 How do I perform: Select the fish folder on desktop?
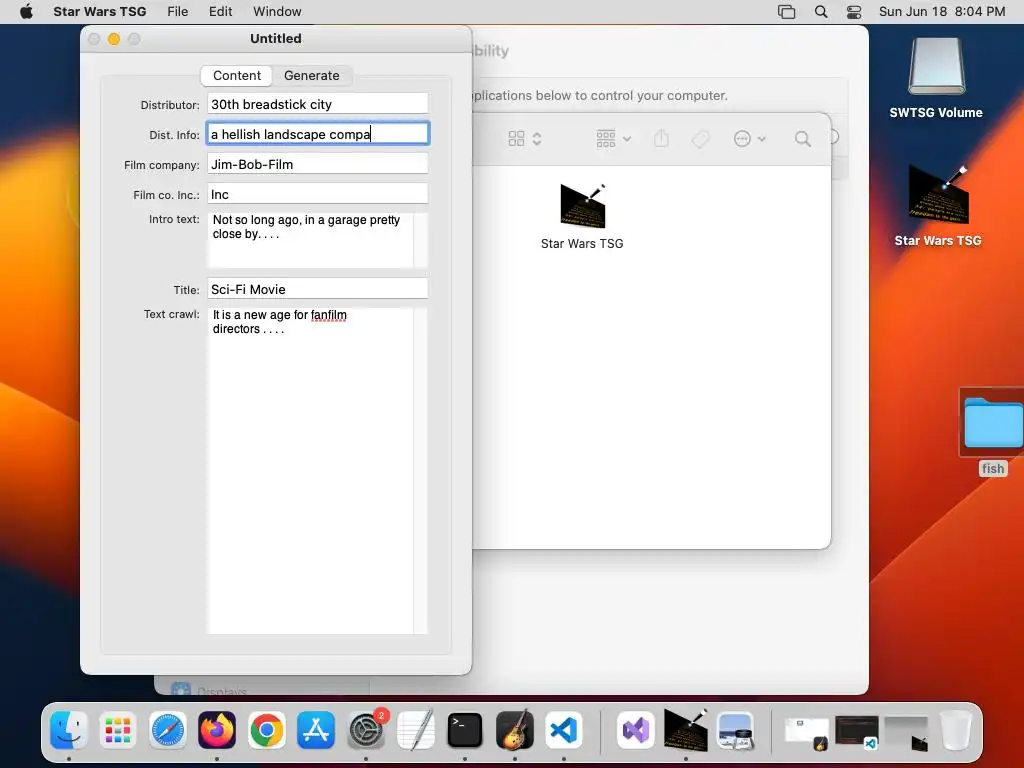tap(993, 432)
